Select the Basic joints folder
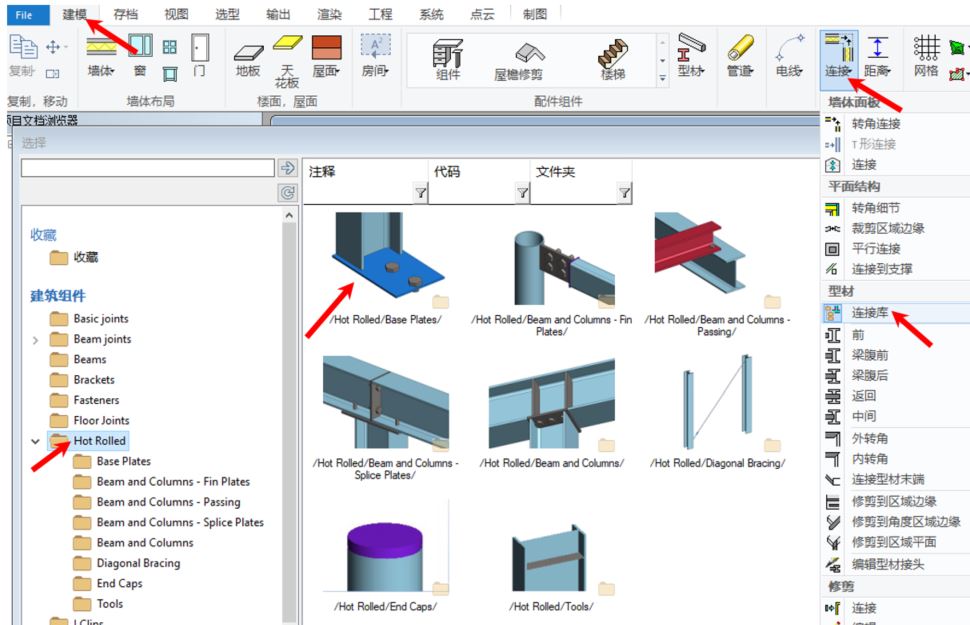 (101, 319)
